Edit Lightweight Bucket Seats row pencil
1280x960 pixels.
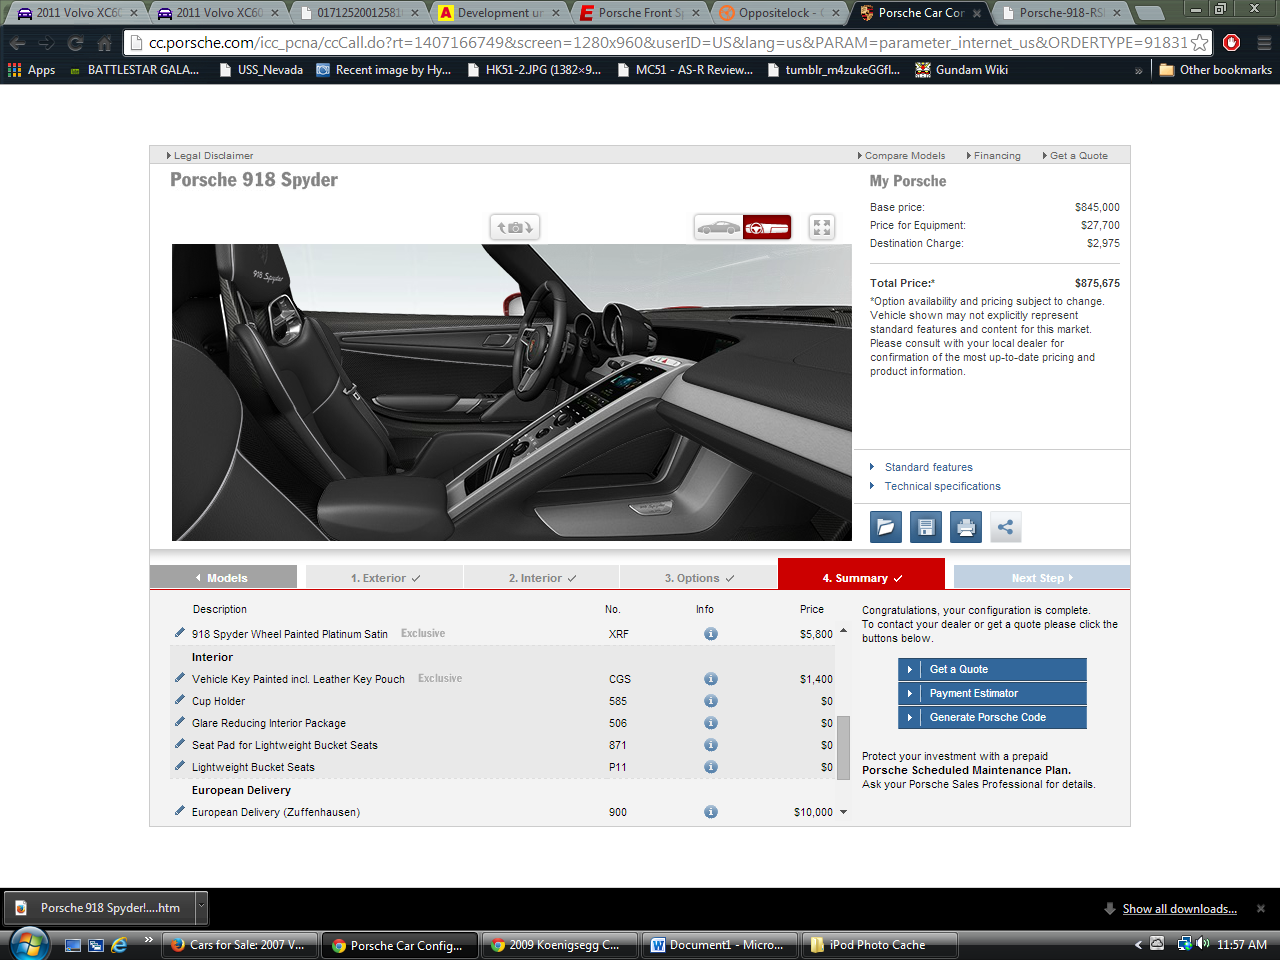point(180,766)
